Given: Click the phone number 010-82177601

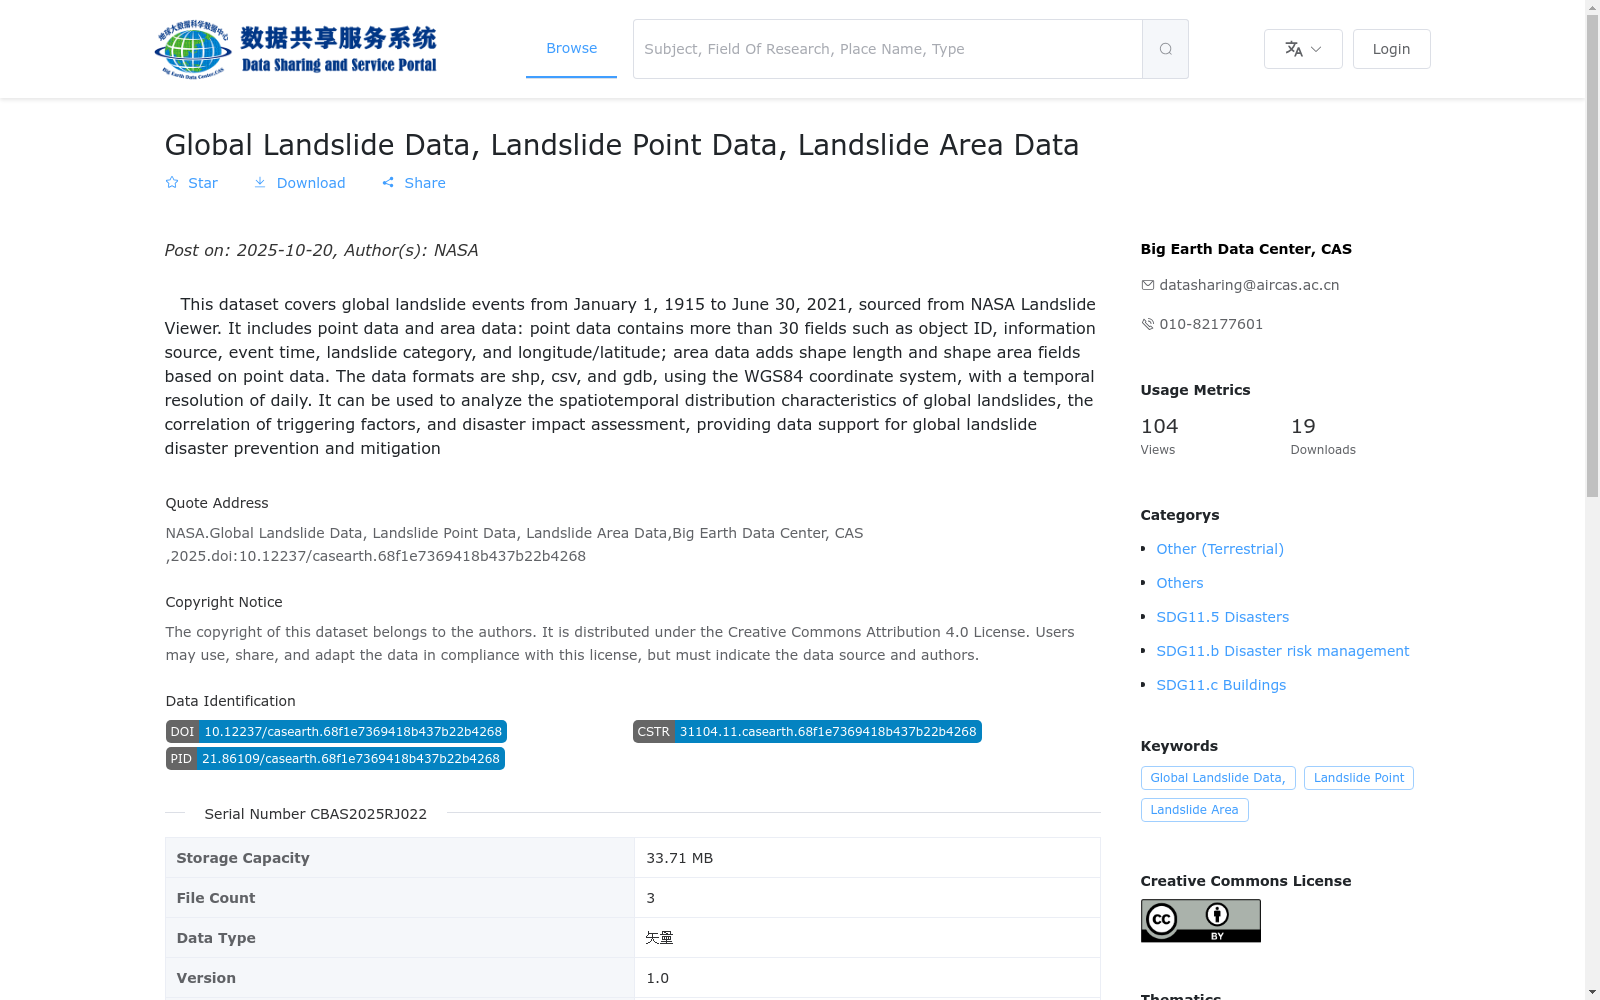Looking at the screenshot, I should coord(1211,324).
